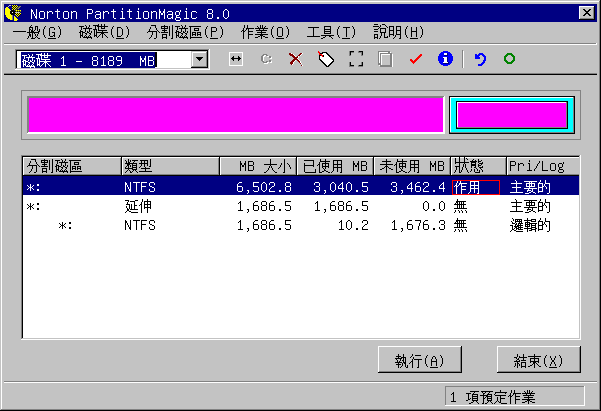The image size is (601, 411).
Task: Click the 0.0 unused MB value
Action: [x=434, y=206]
